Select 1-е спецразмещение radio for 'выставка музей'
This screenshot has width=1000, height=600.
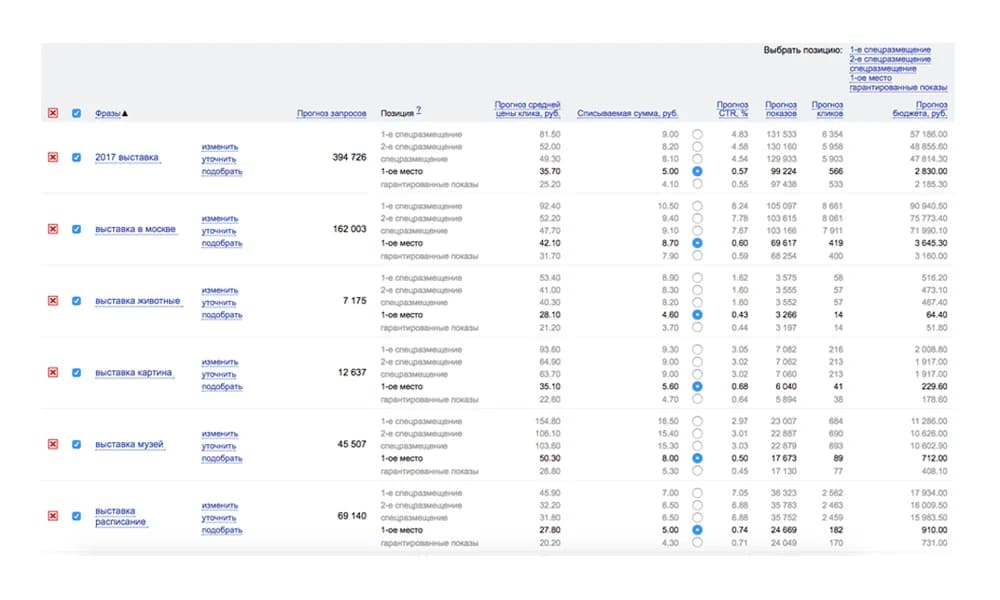pos(698,421)
